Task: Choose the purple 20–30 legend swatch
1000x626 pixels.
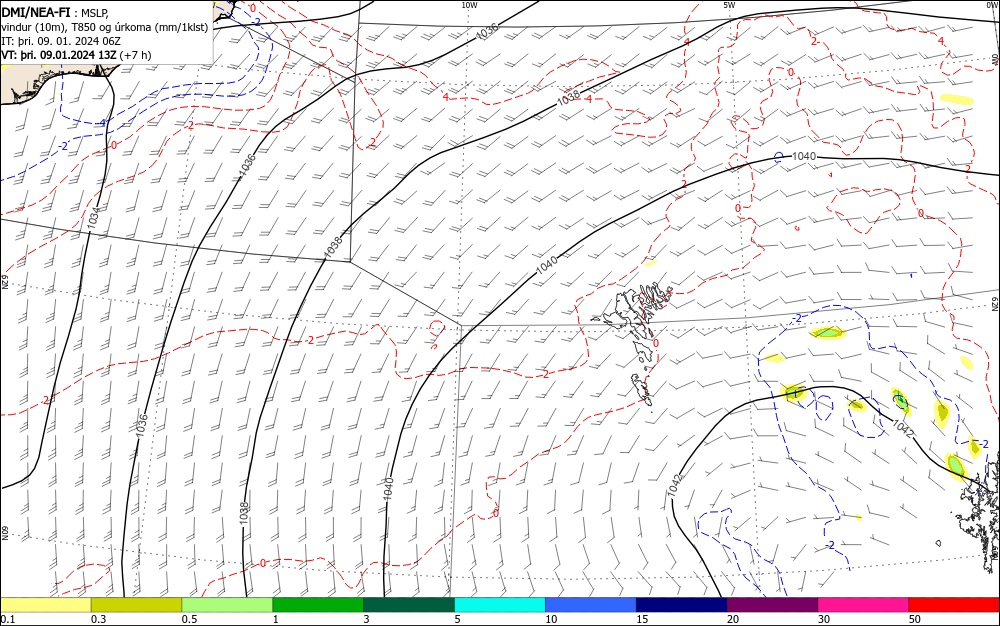Action: click(772, 604)
